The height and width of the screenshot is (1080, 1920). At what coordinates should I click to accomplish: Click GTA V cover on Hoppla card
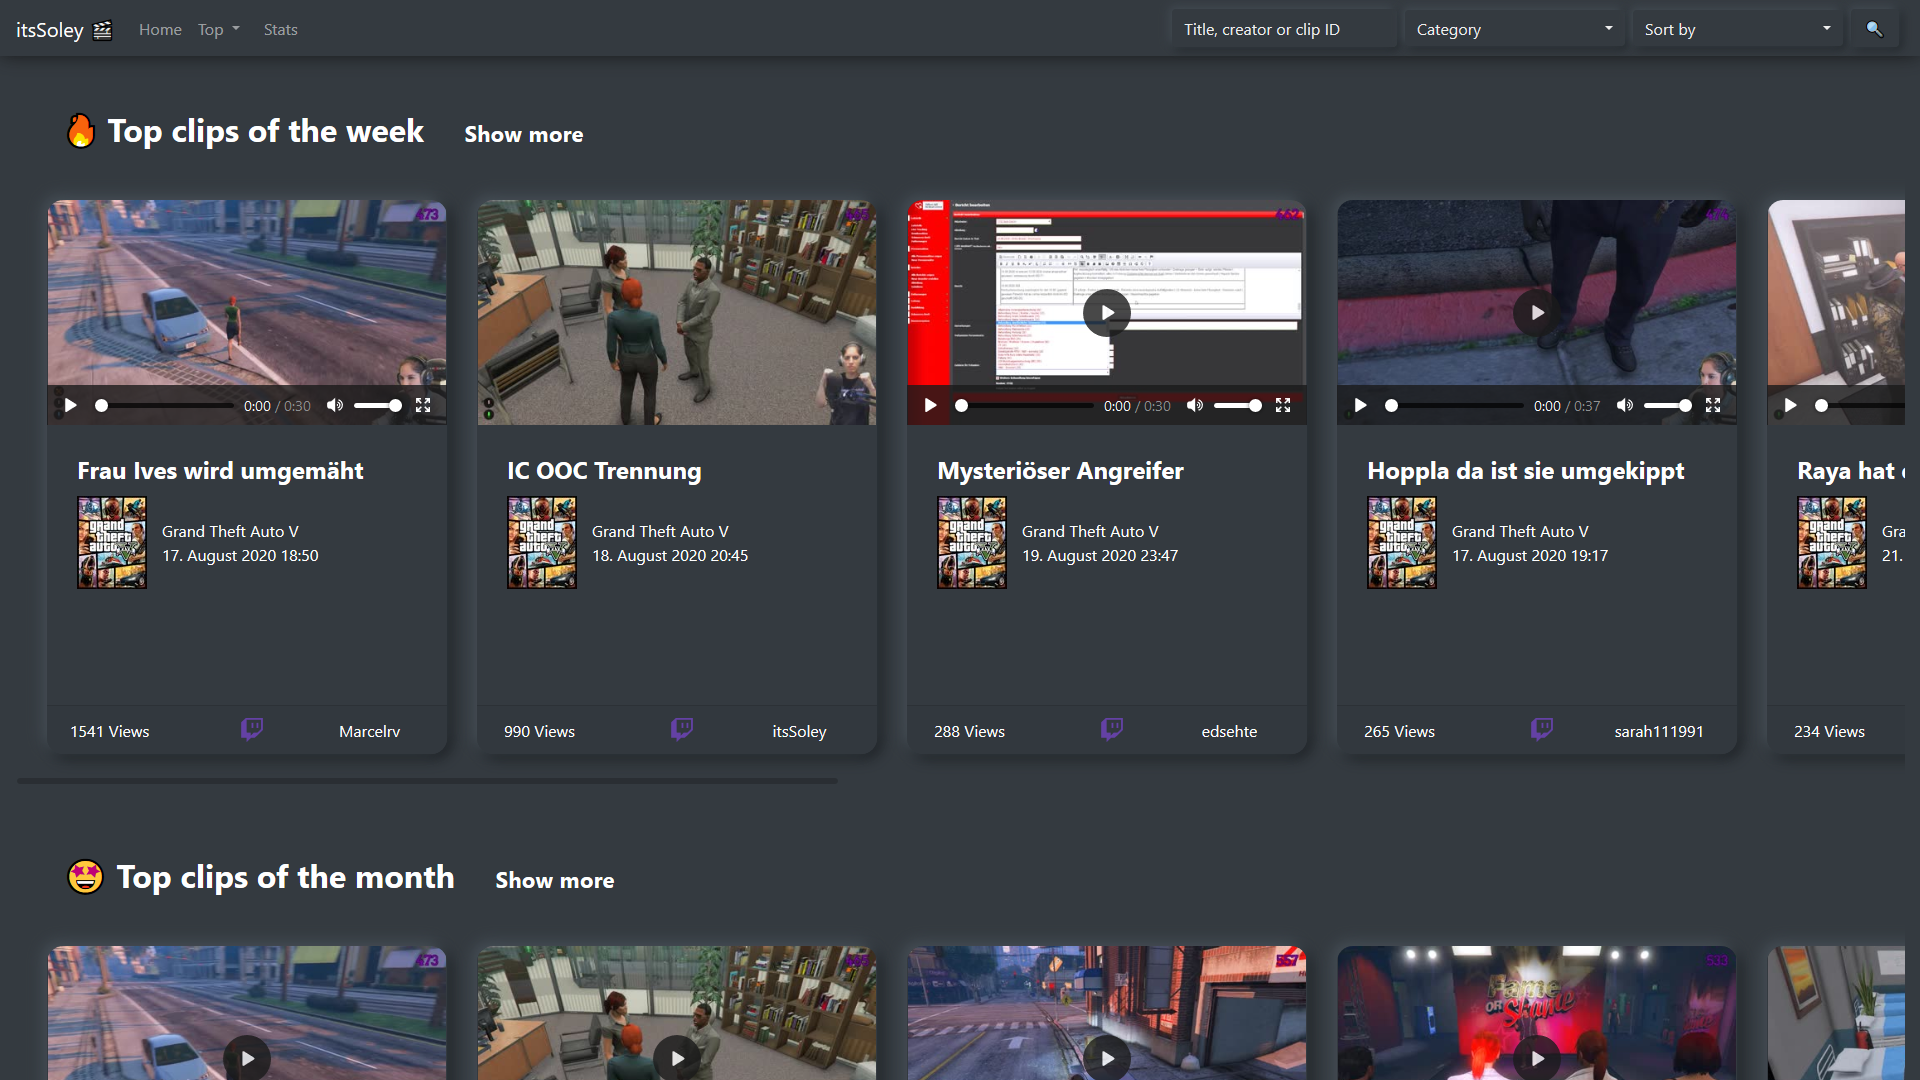pos(1402,543)
